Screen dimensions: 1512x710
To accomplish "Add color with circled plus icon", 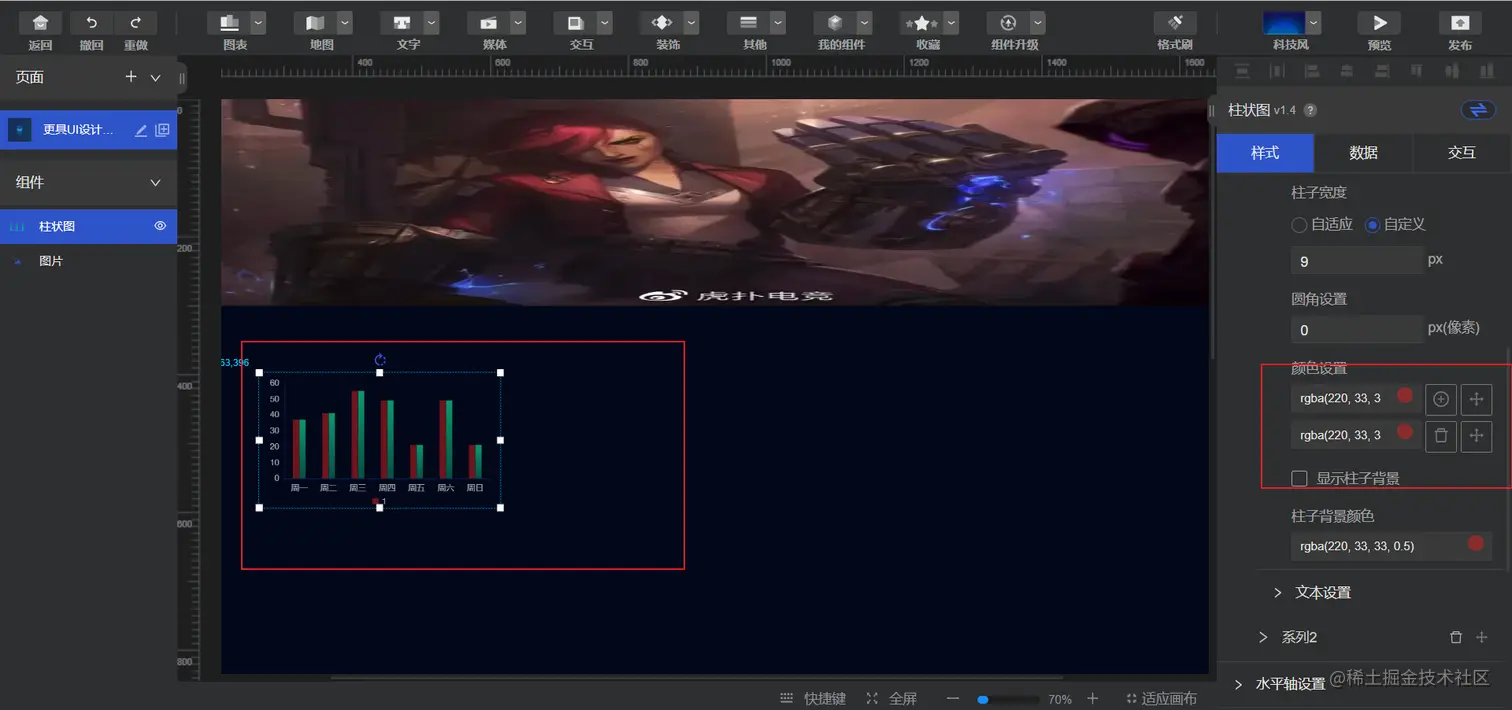I will coord(1441,399).
